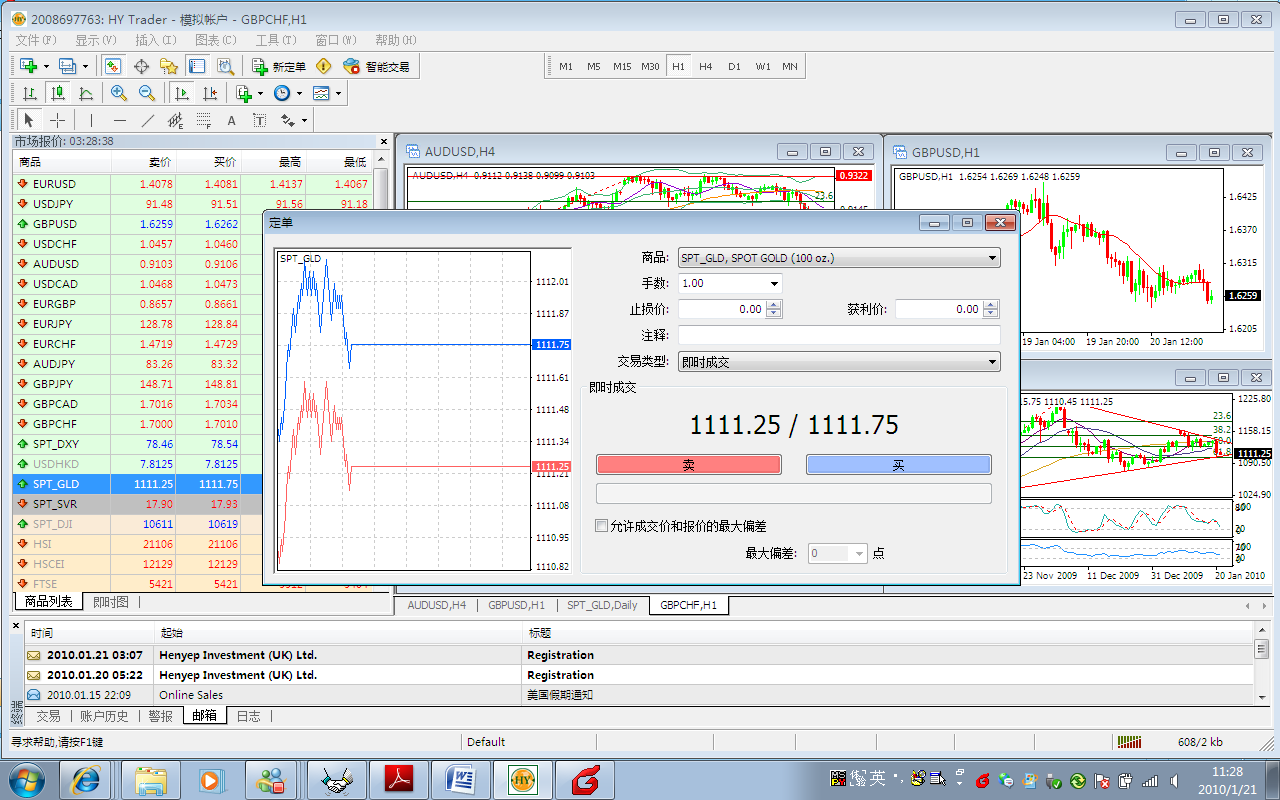Image resolution: width=1280 pixels, height=800 pixels.
Task: Switch timeframe to H4
Action: 706,66
